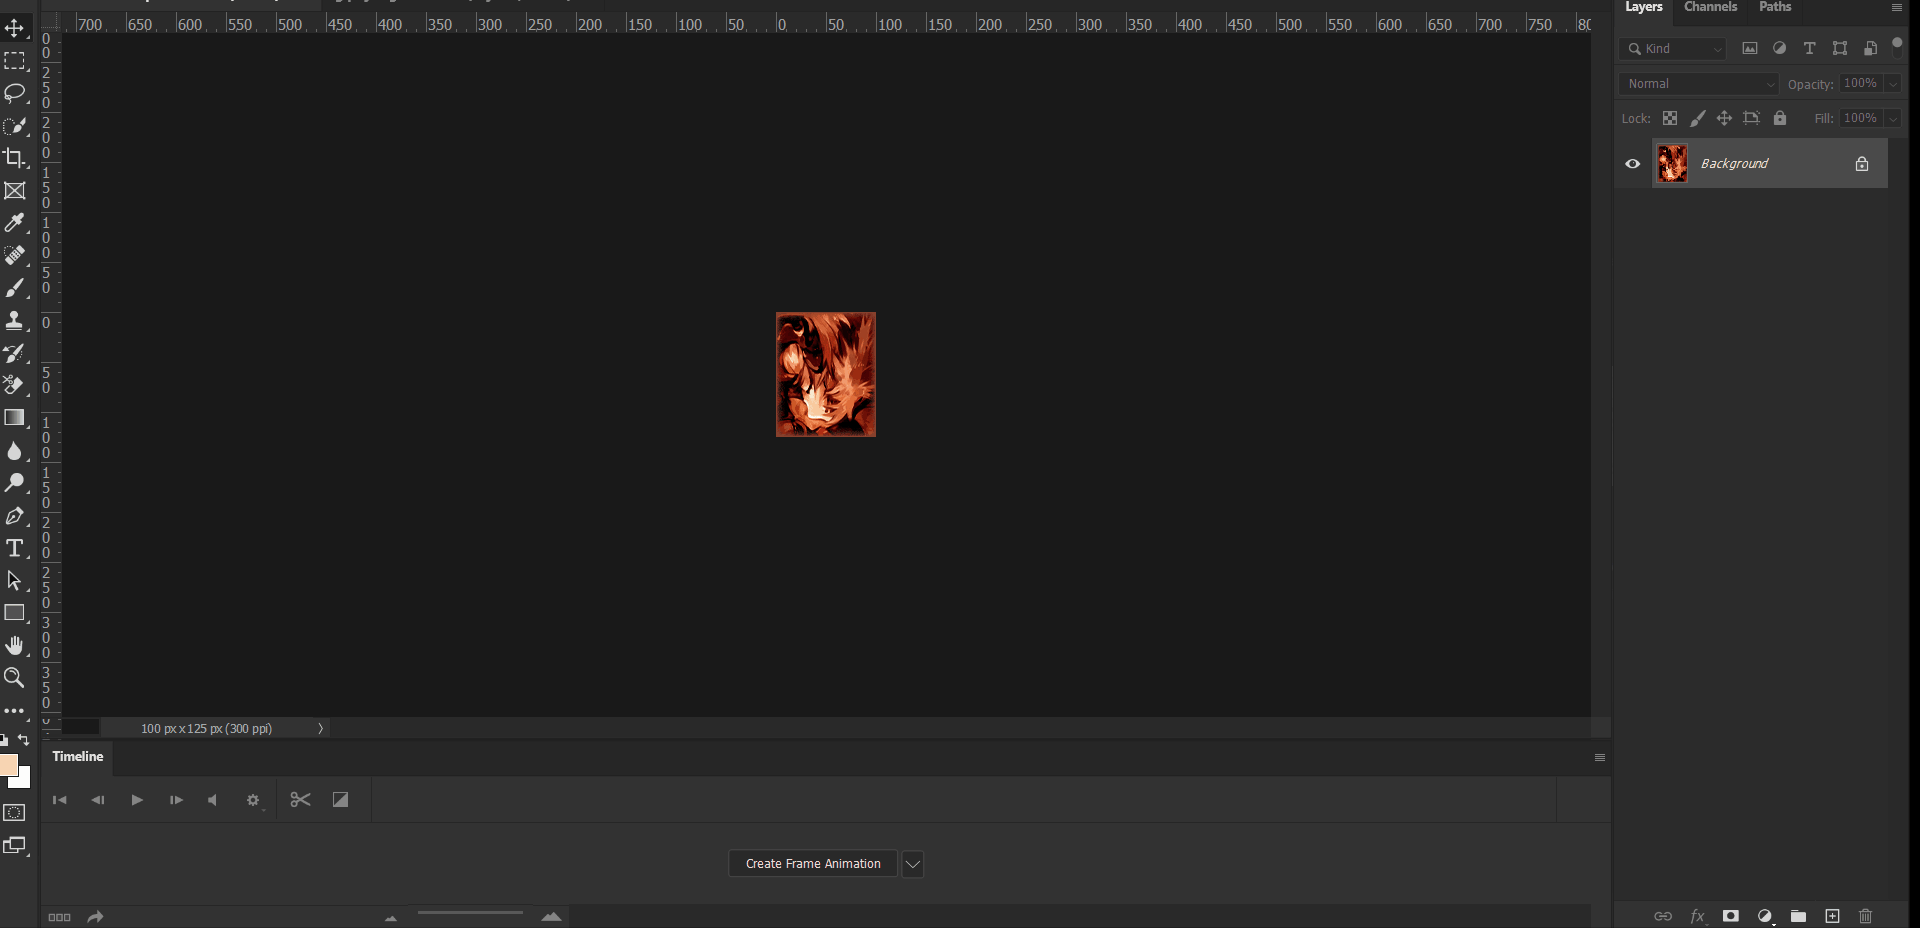The height and width of the screenshot is (928, 1920).
Task: Toggle lock position
Action: click(1724, 118)
